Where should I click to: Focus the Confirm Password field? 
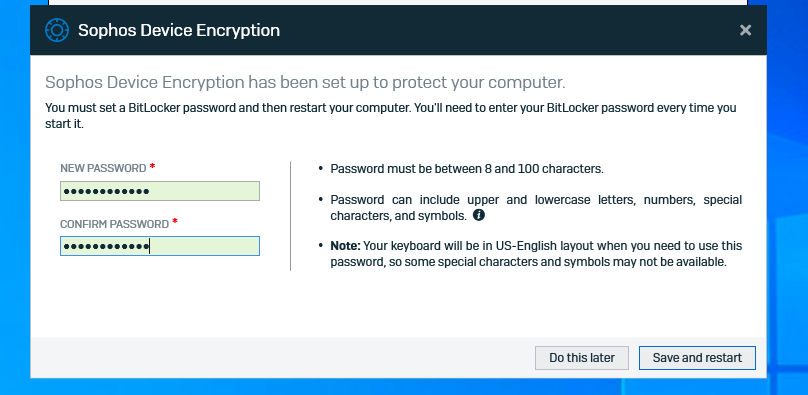160,246
